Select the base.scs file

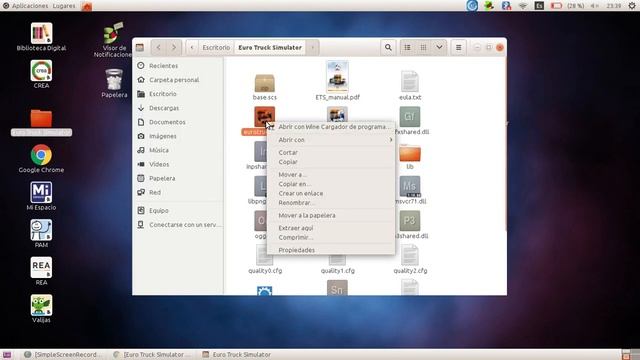(264, 87)
